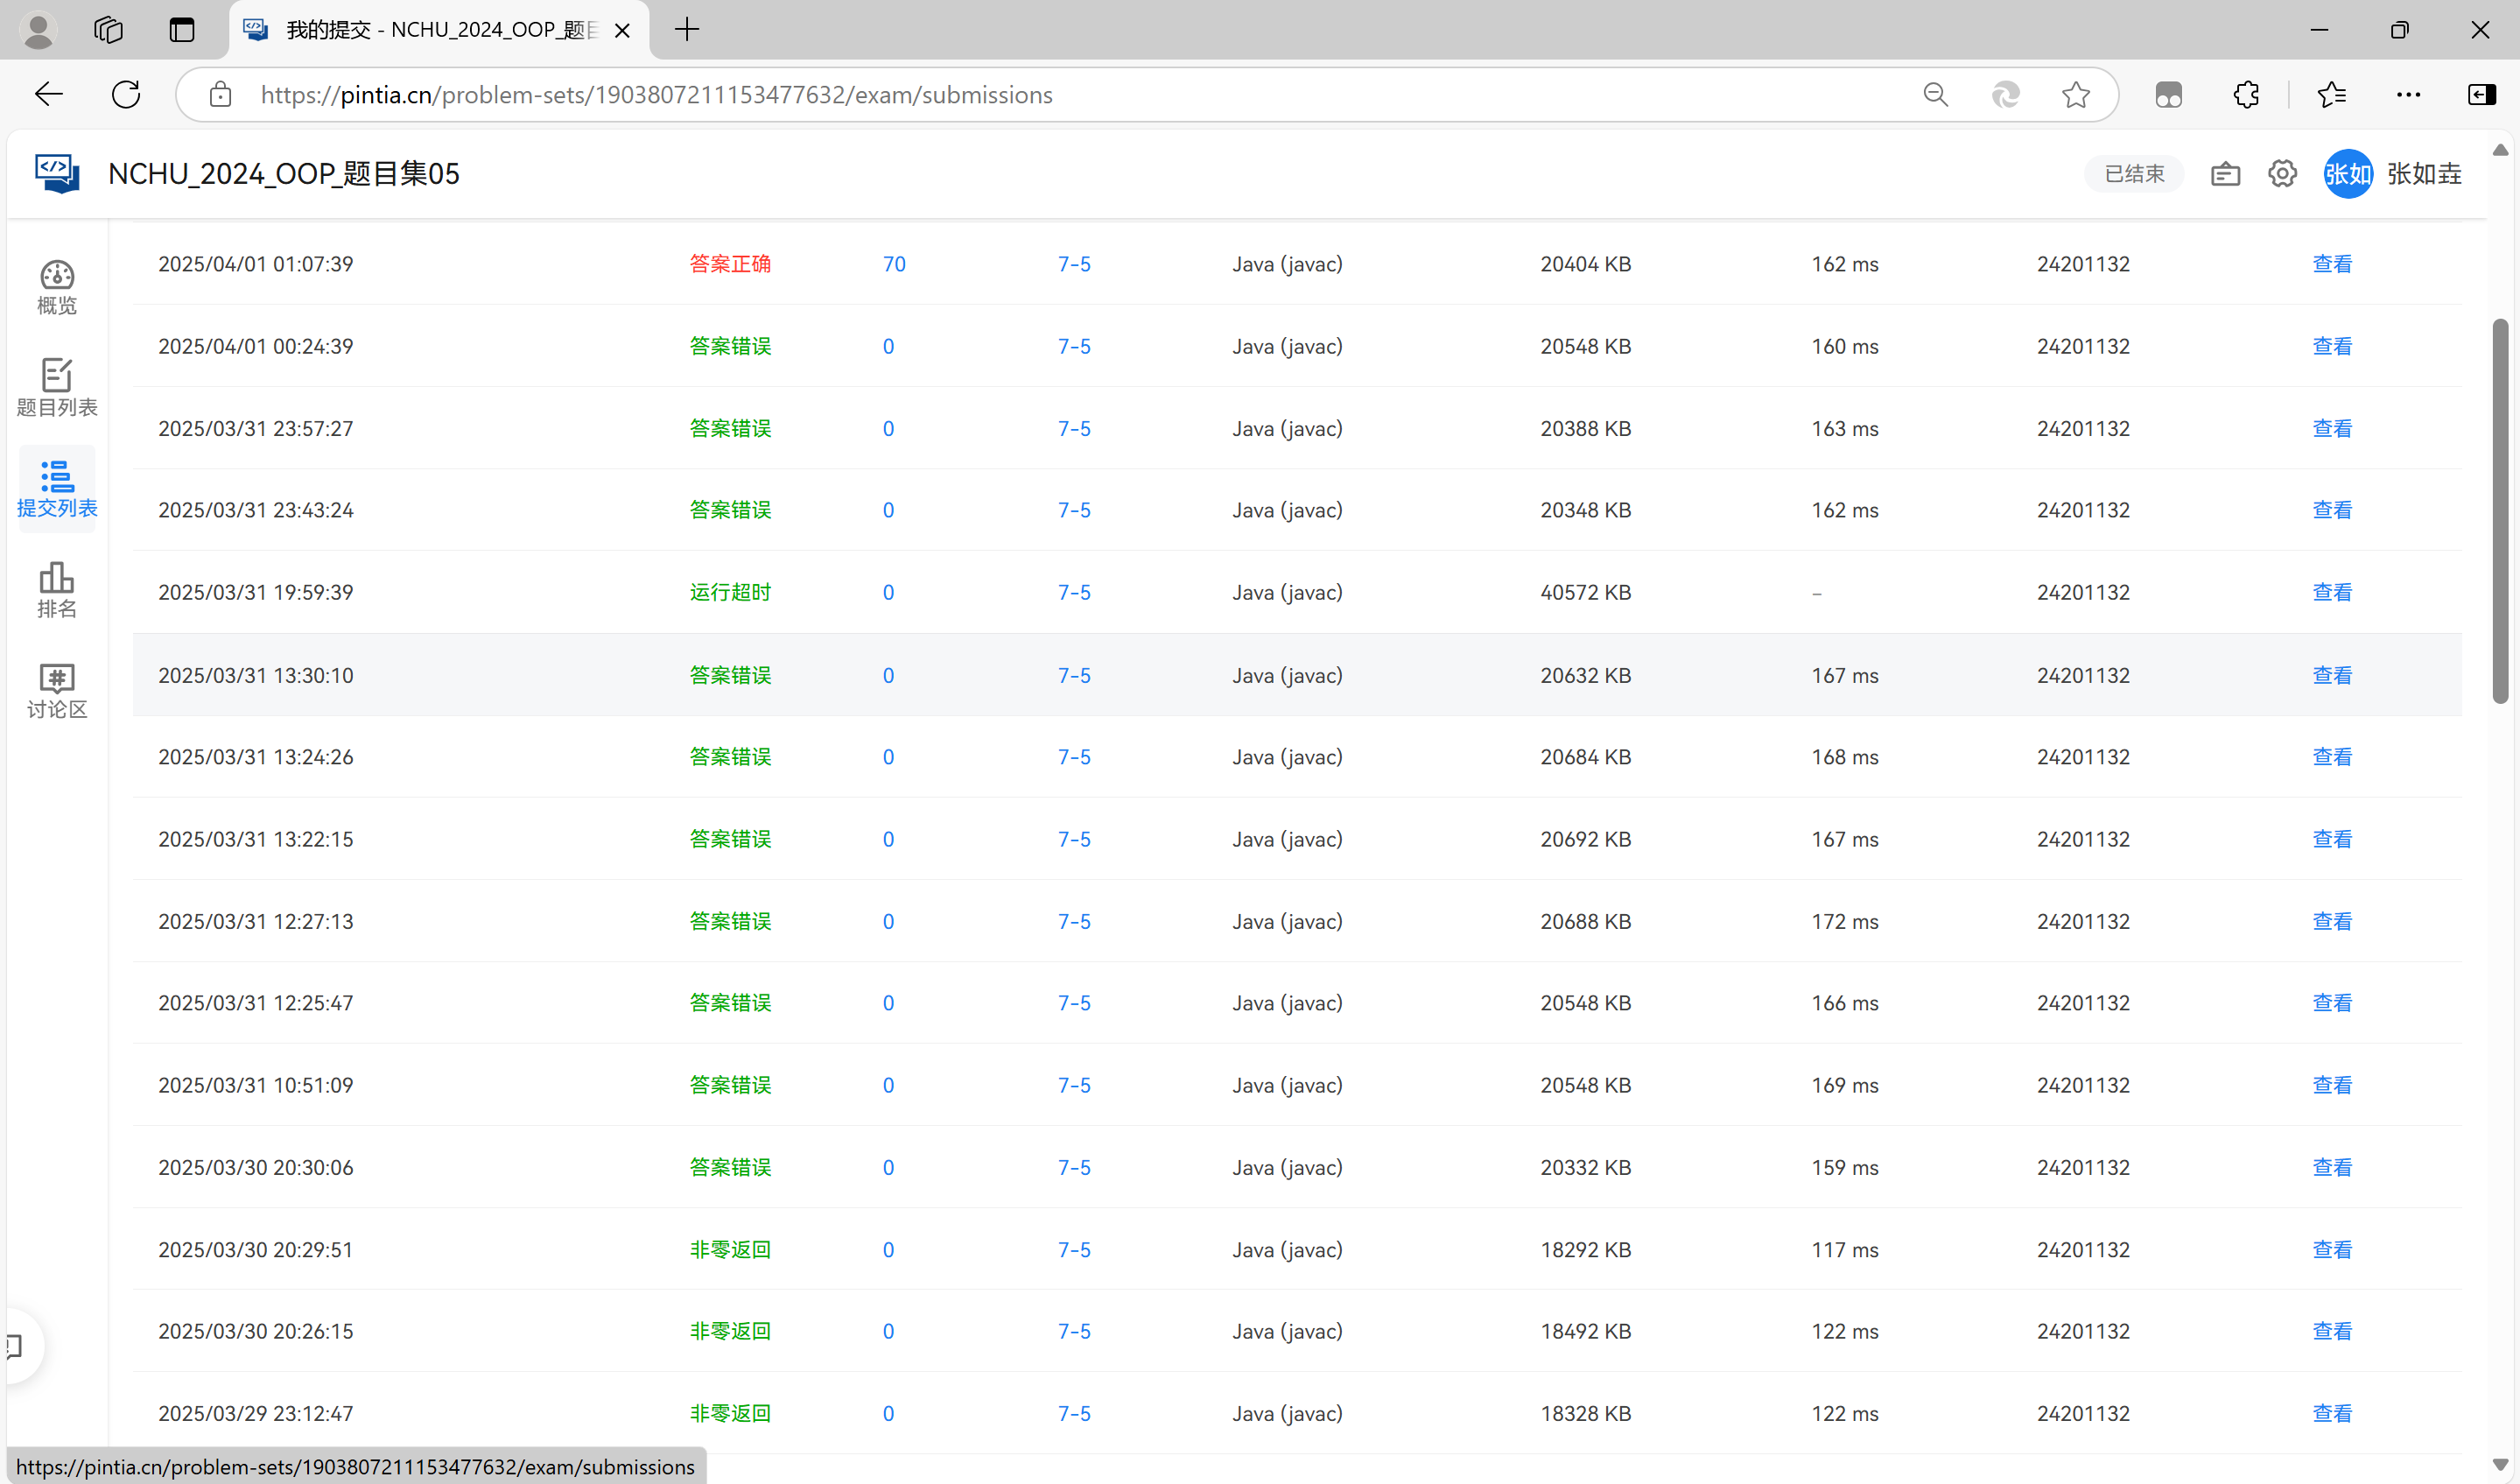This screenshot has height=1484, width=2520.
Task: Select the 提交列表 submissions sidebar tab
Action: (x=57, y=489)
